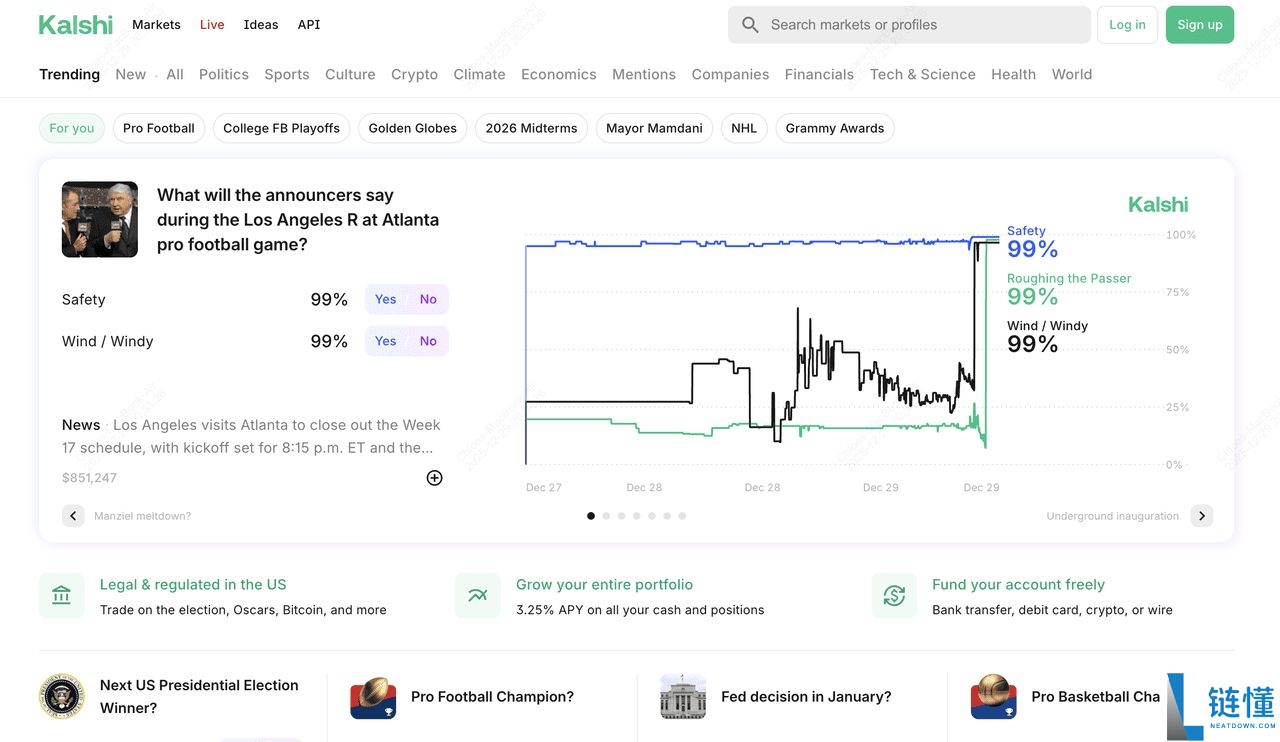Screen dimensions: 1280x742
Task: Click the $851,247 volume figure
Action: [x=90, y=478]
